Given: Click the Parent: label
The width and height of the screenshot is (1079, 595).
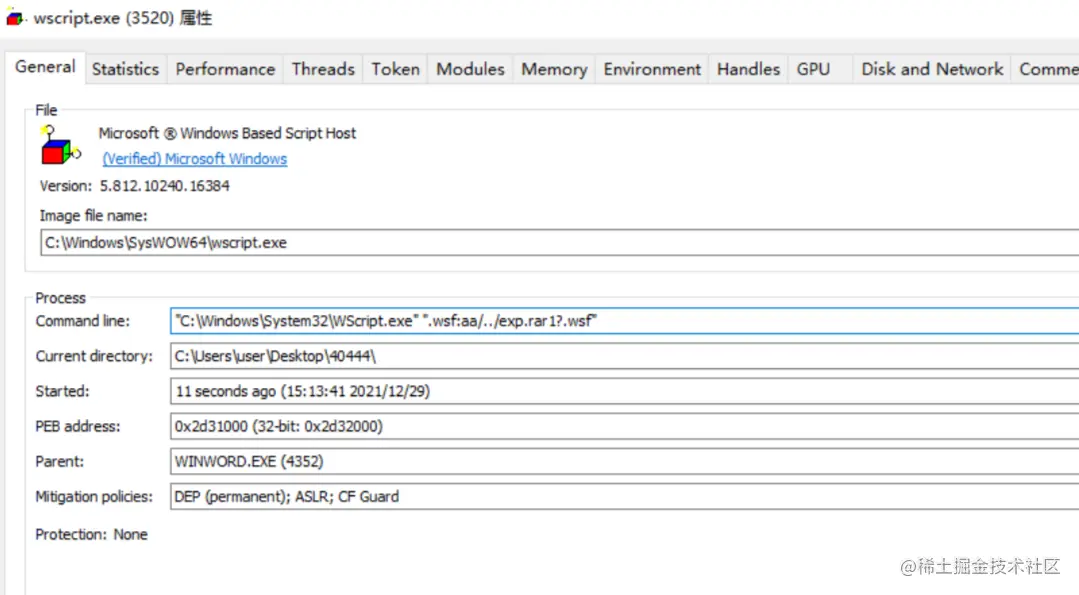Looking at the screenshot, I should pyautogui.click(x=60, y=462).
